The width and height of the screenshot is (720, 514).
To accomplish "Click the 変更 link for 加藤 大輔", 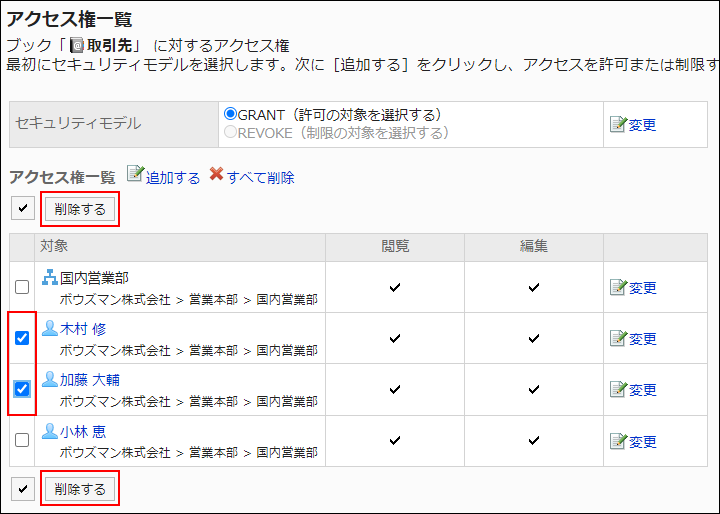I will (x=642, y=390).
